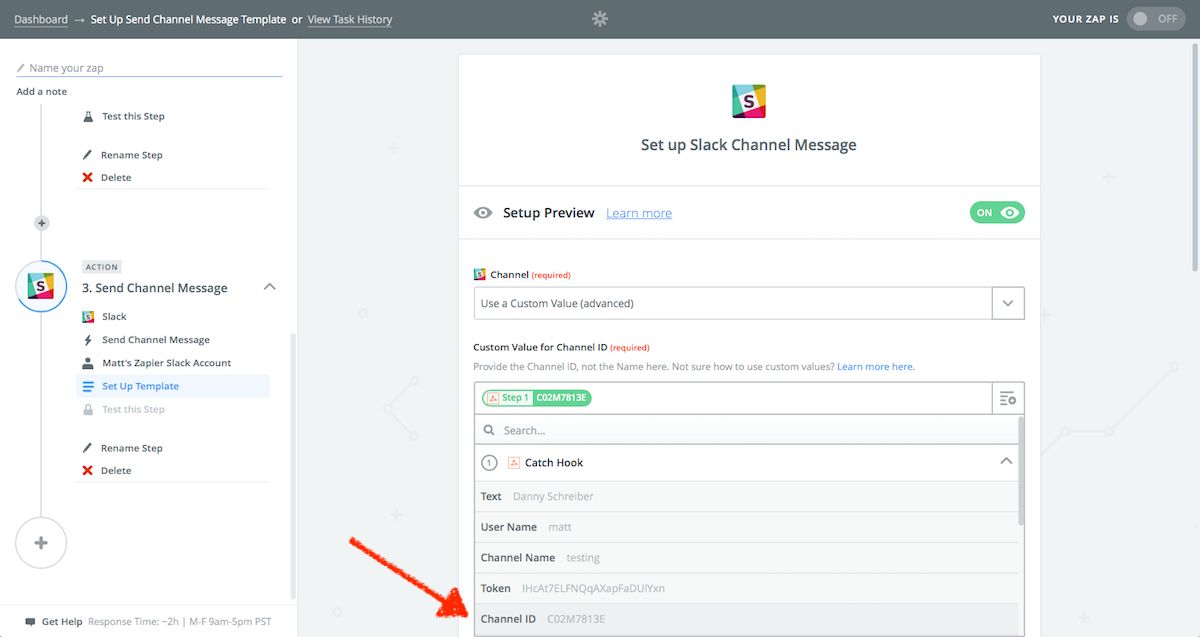Click the Slack logo above the setup title
Viewport: 1200px width, 637px height.
point(749,101)
